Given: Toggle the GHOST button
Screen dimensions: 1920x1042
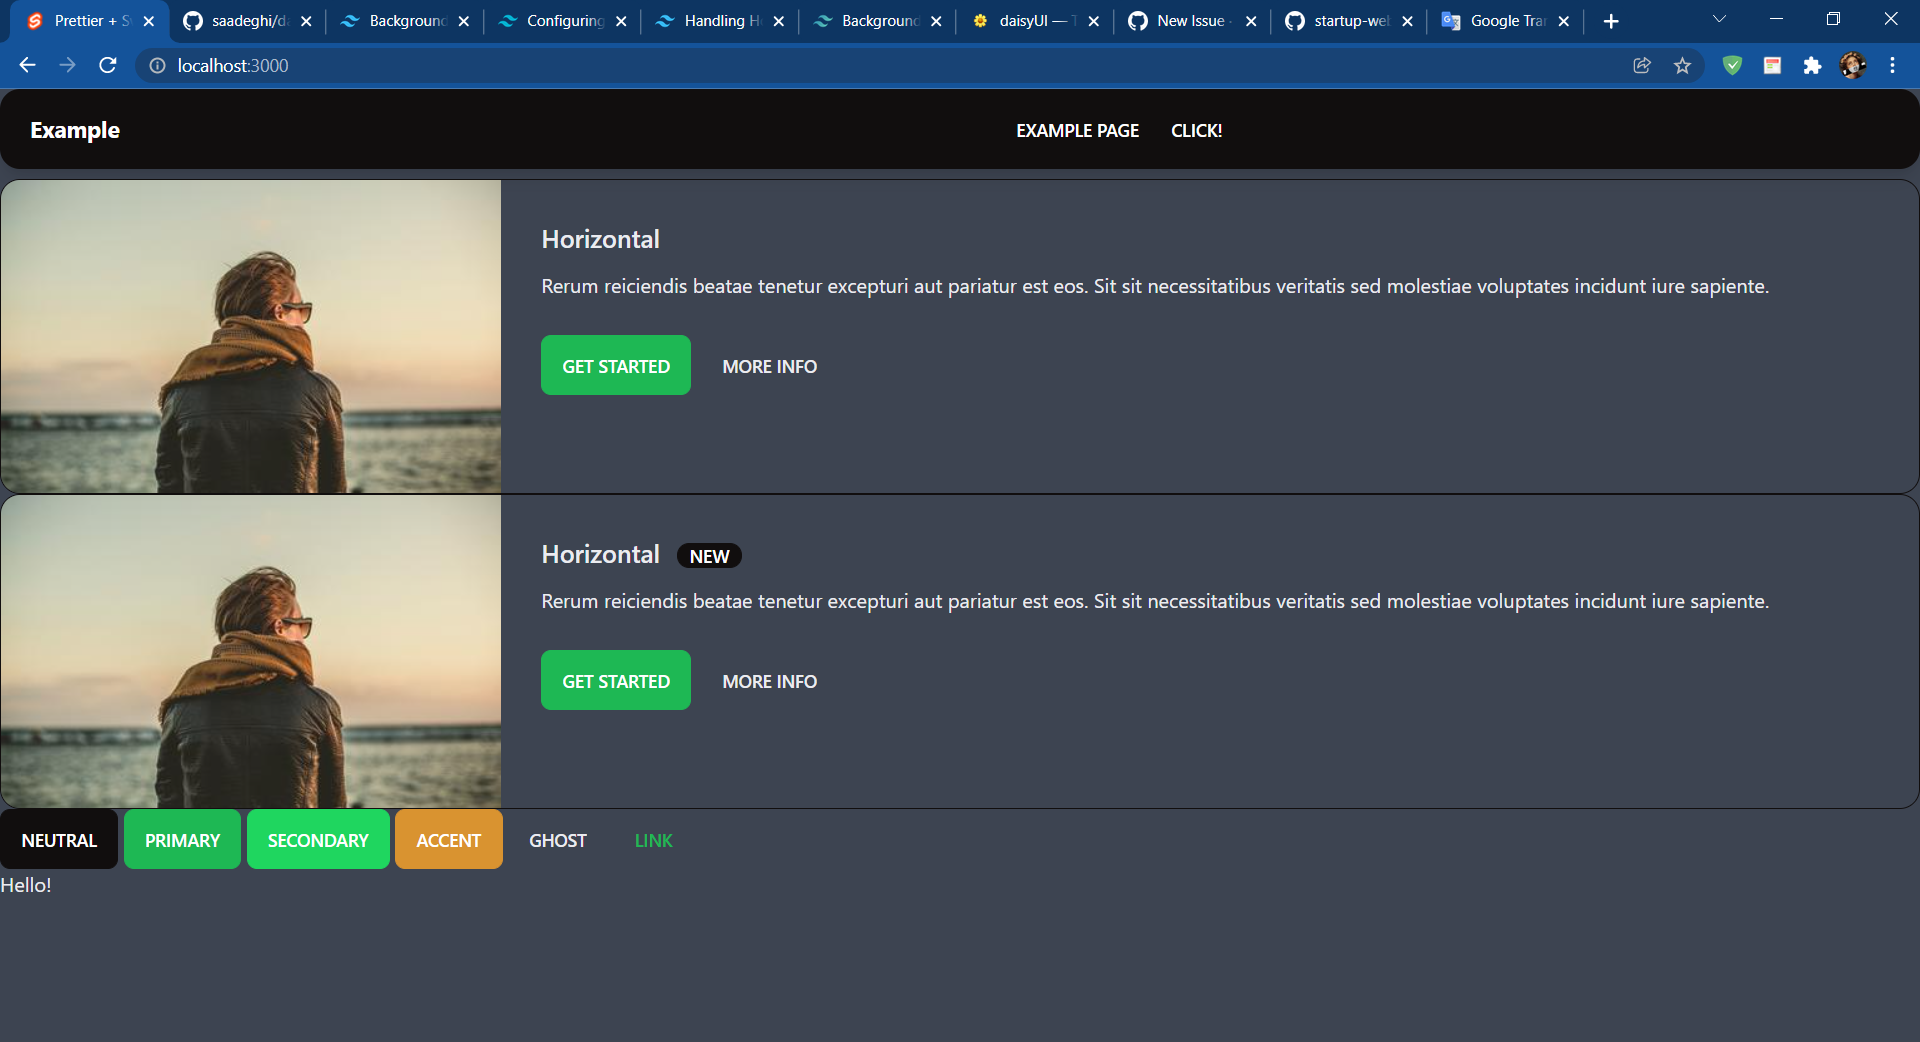Looking at the screenshot, I should pos(557,840).
